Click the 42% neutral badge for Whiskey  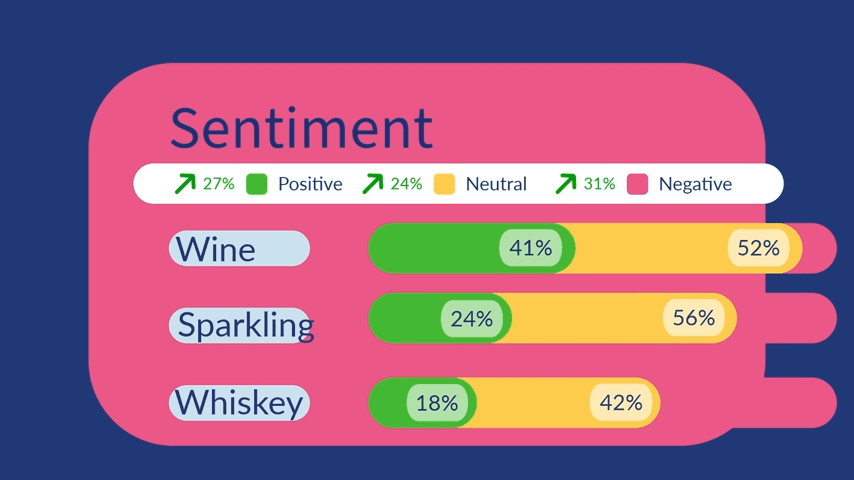click(x=621, y=403)
